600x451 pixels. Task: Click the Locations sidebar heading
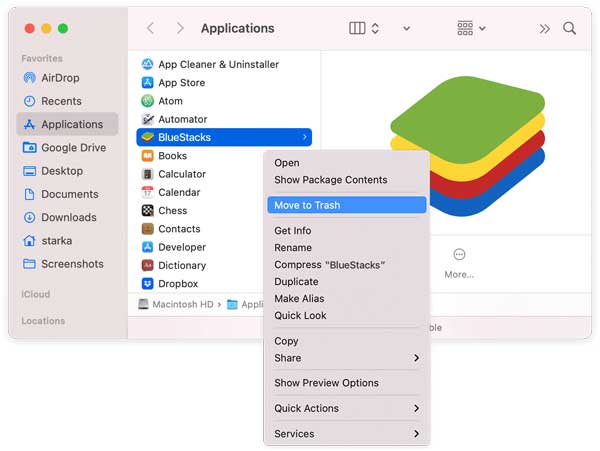43,321
